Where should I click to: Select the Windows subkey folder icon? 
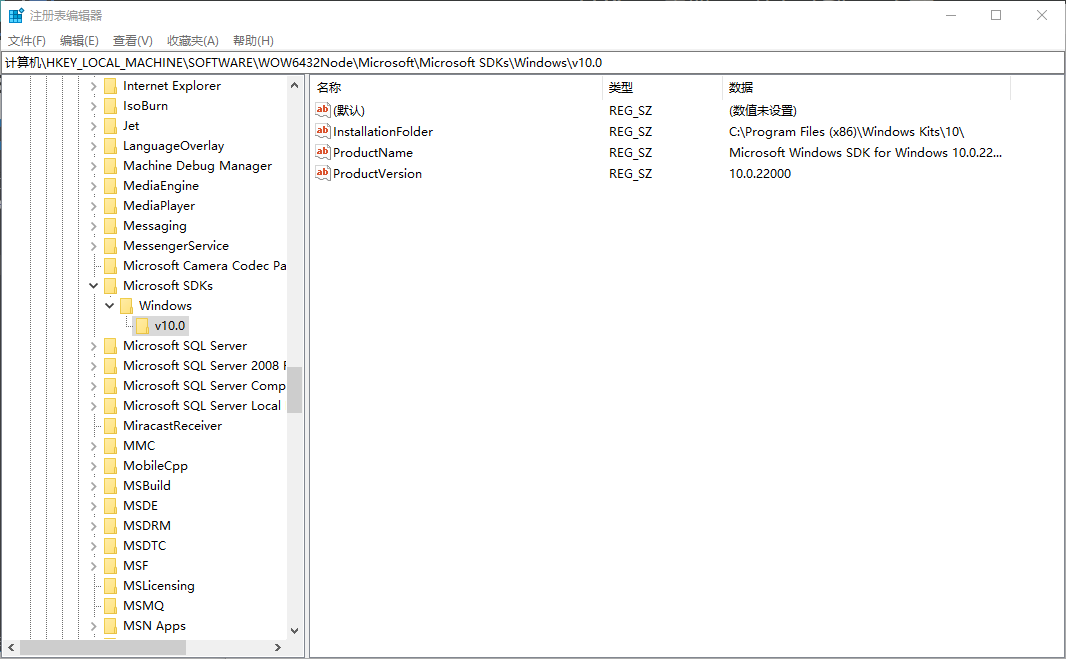126,306
